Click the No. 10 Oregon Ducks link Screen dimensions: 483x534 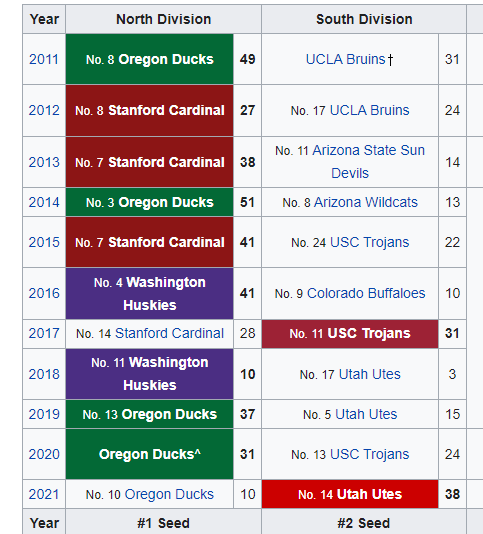tap(169, 494)
